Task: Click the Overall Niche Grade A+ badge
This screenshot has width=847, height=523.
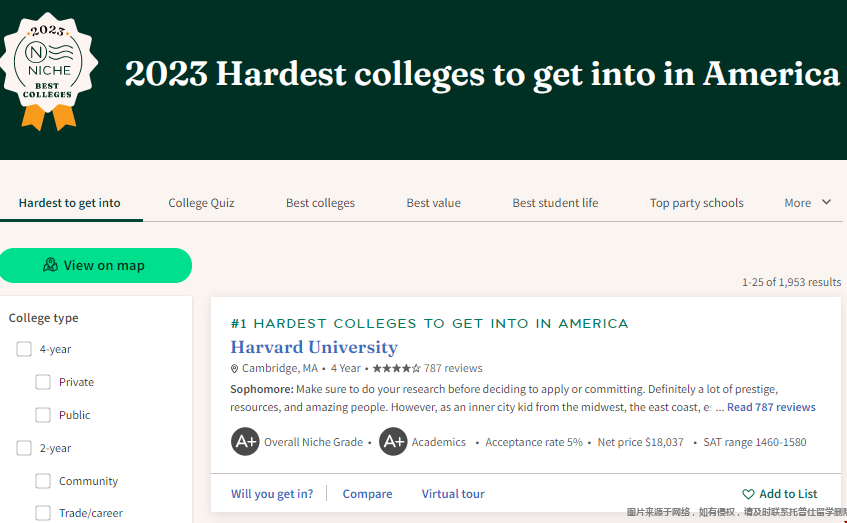Action: (x=245, y=442)
